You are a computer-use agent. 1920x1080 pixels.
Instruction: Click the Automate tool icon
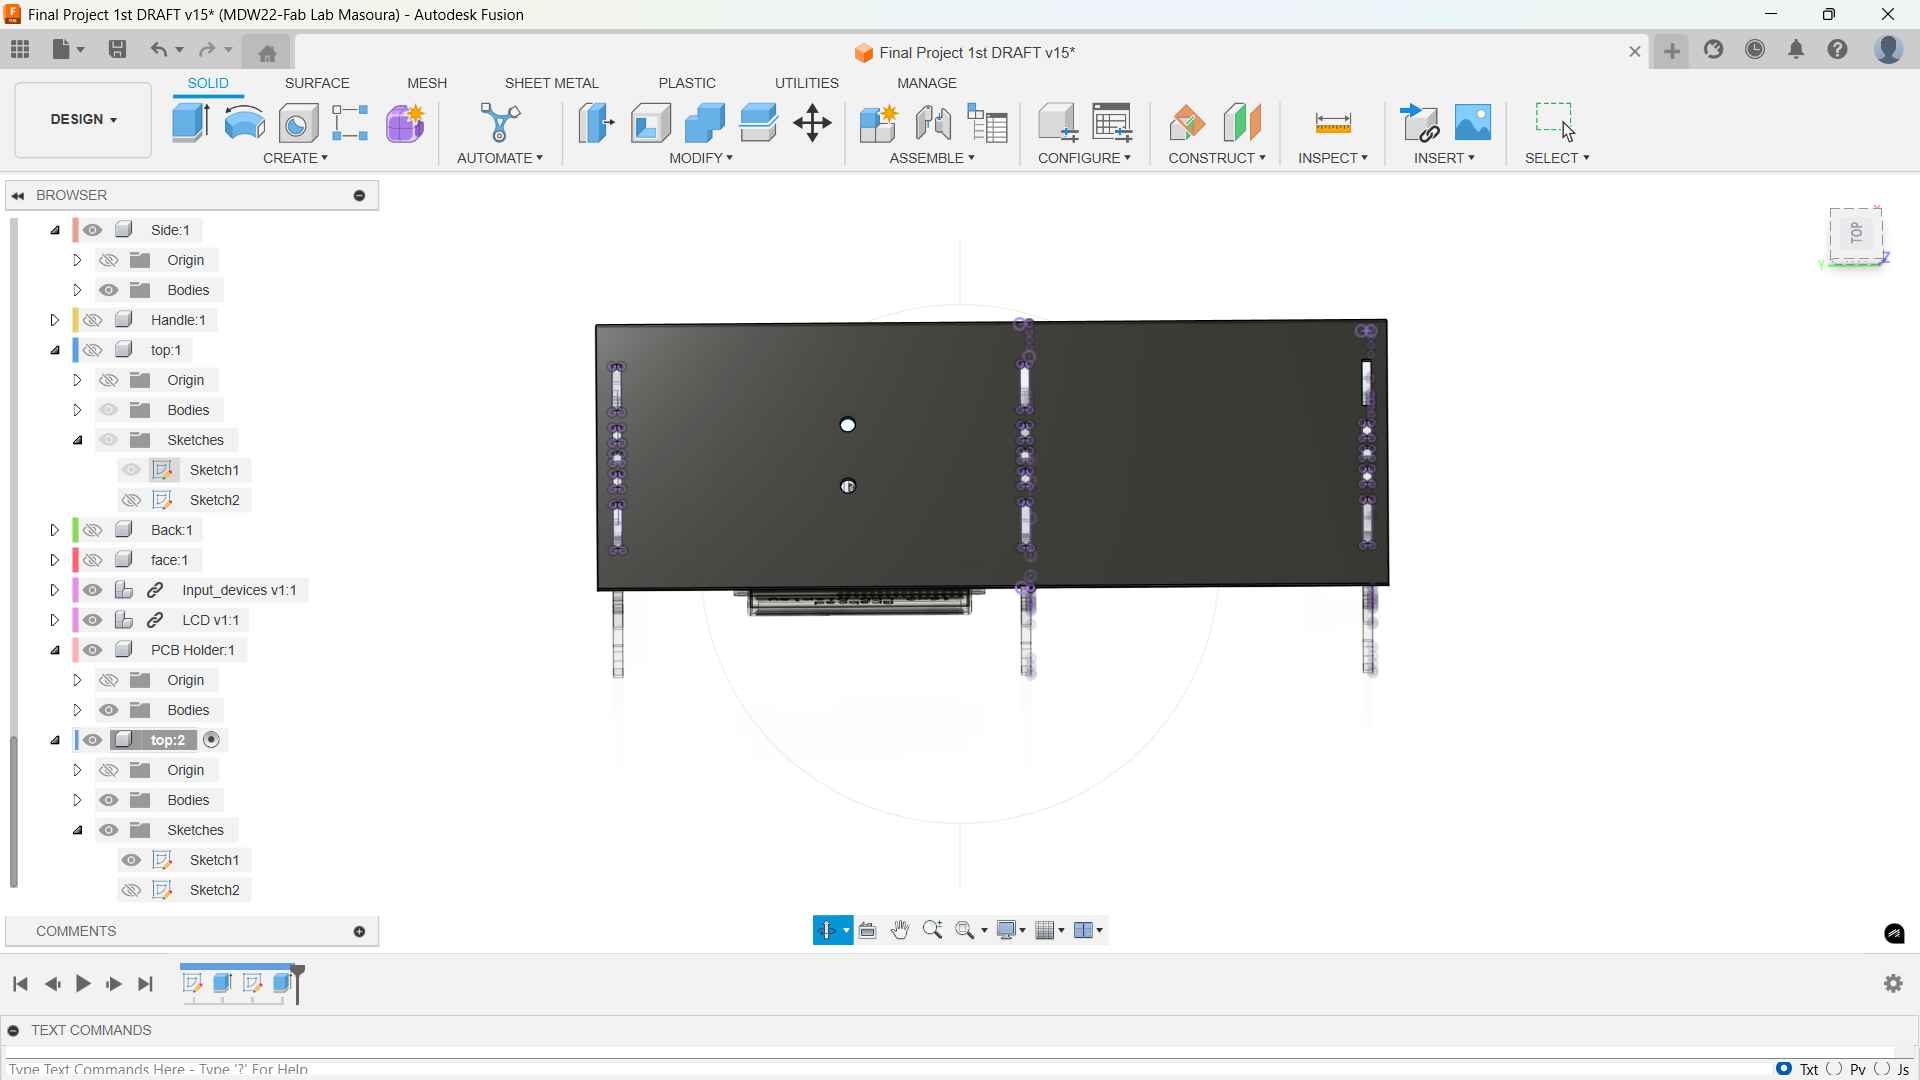[x=500, y=123]
